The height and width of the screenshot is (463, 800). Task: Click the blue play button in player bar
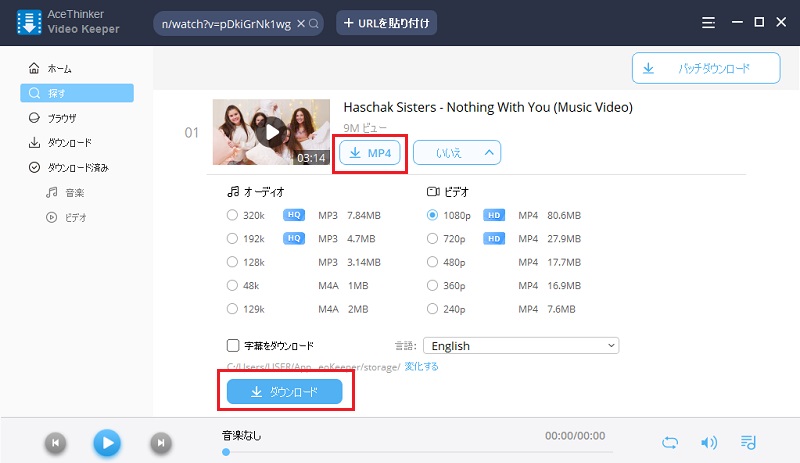click(107, 443)
